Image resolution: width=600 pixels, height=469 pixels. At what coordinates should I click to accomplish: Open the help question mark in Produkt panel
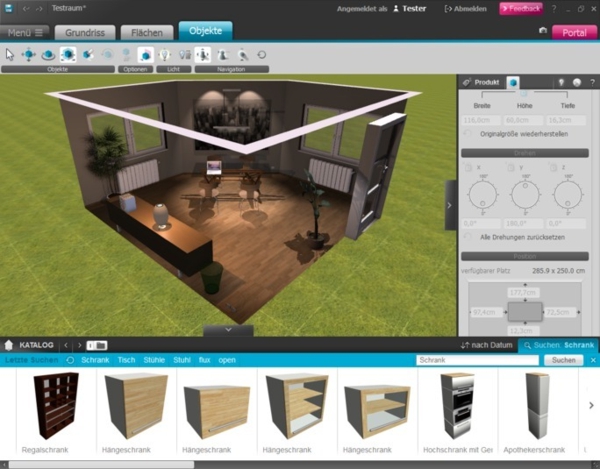point(583,82)
